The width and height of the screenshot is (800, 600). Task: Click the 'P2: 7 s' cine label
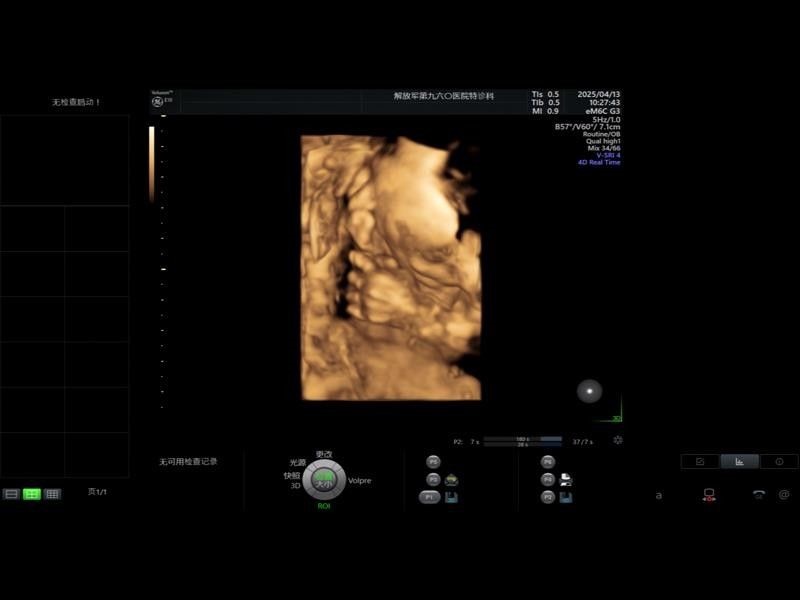pyautogui.click(x=466, y=442)
